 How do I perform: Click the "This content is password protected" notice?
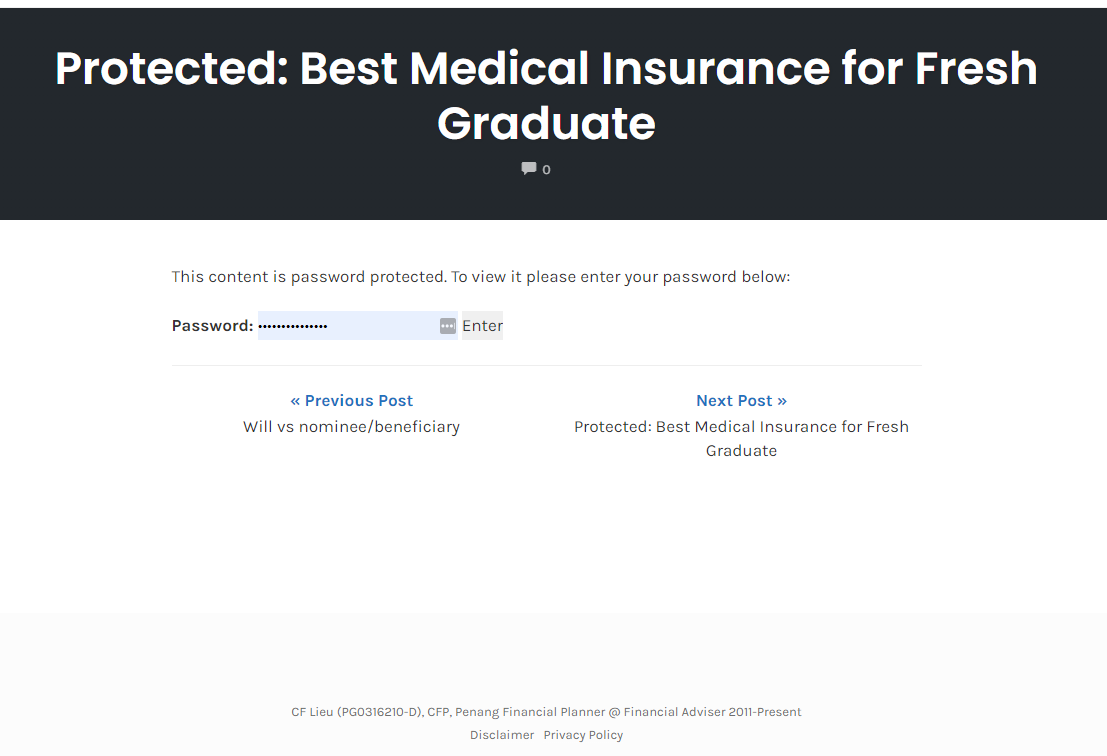click(480, 277)
